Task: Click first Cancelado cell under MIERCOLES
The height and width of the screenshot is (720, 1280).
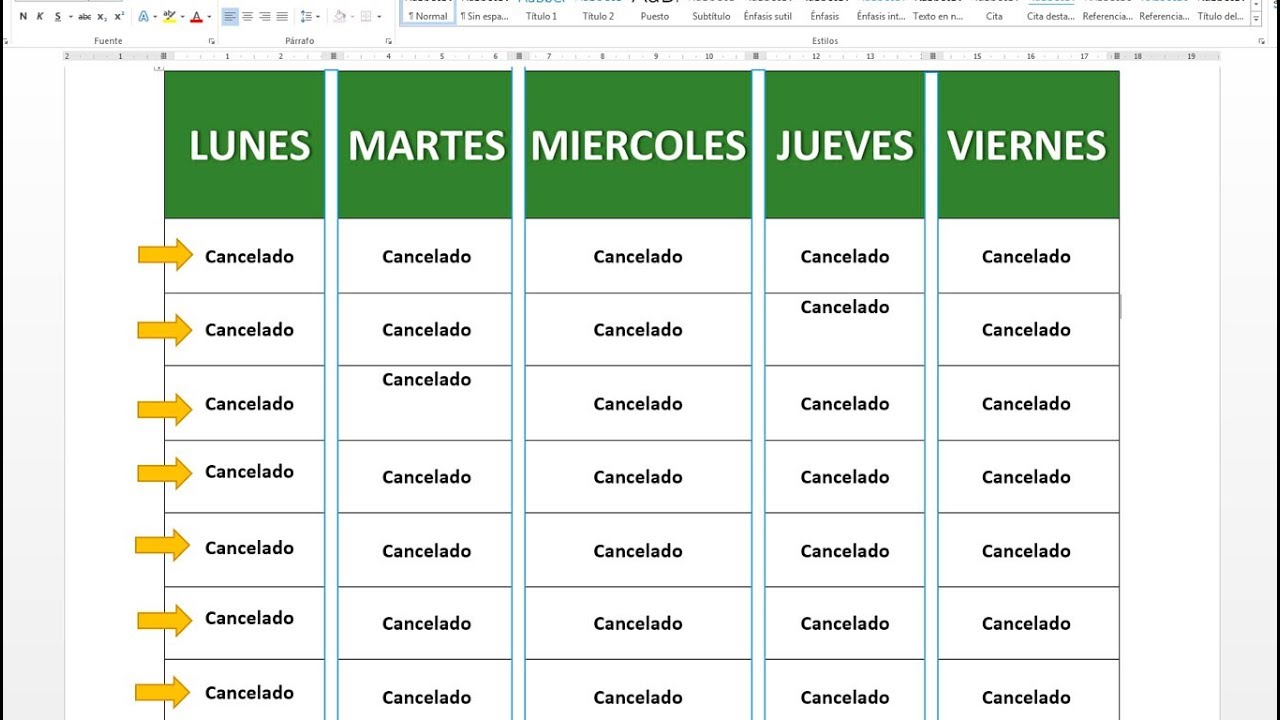Action: coord(638,256)
